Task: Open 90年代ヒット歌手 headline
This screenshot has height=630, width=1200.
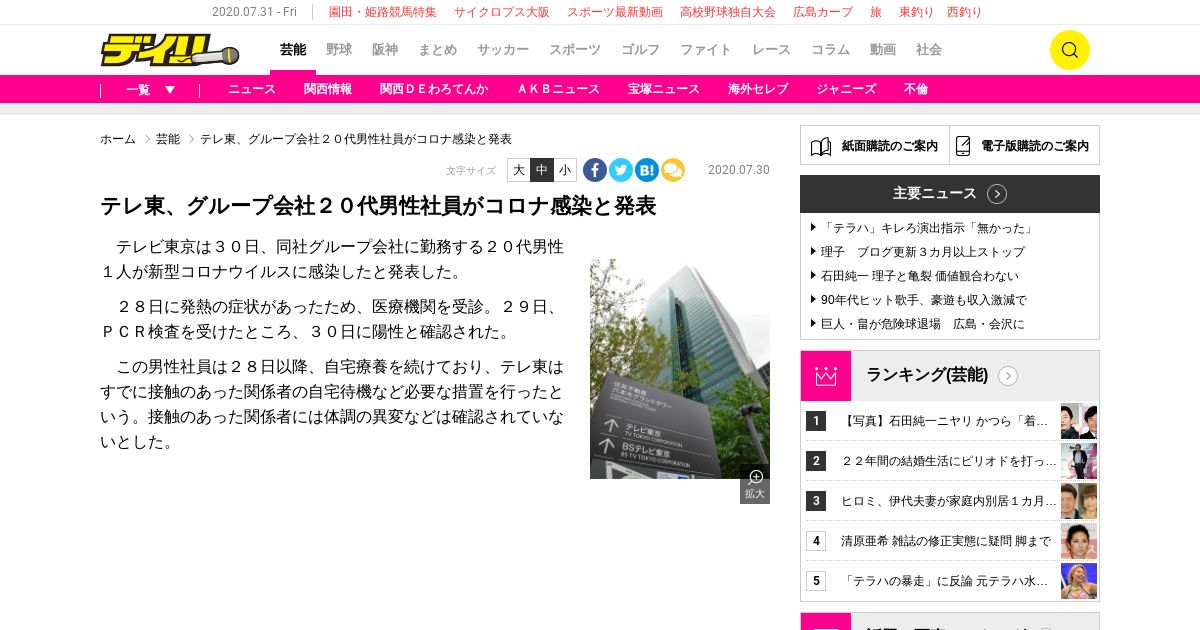Action: pos(924,300)
